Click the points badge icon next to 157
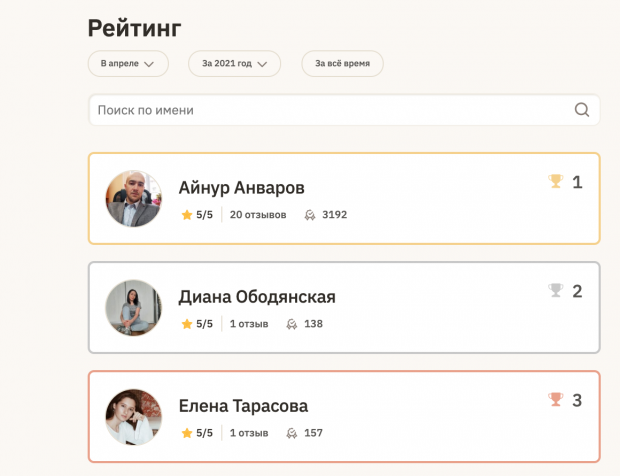The height and width of the screenshot is (476, 620). 291,433
